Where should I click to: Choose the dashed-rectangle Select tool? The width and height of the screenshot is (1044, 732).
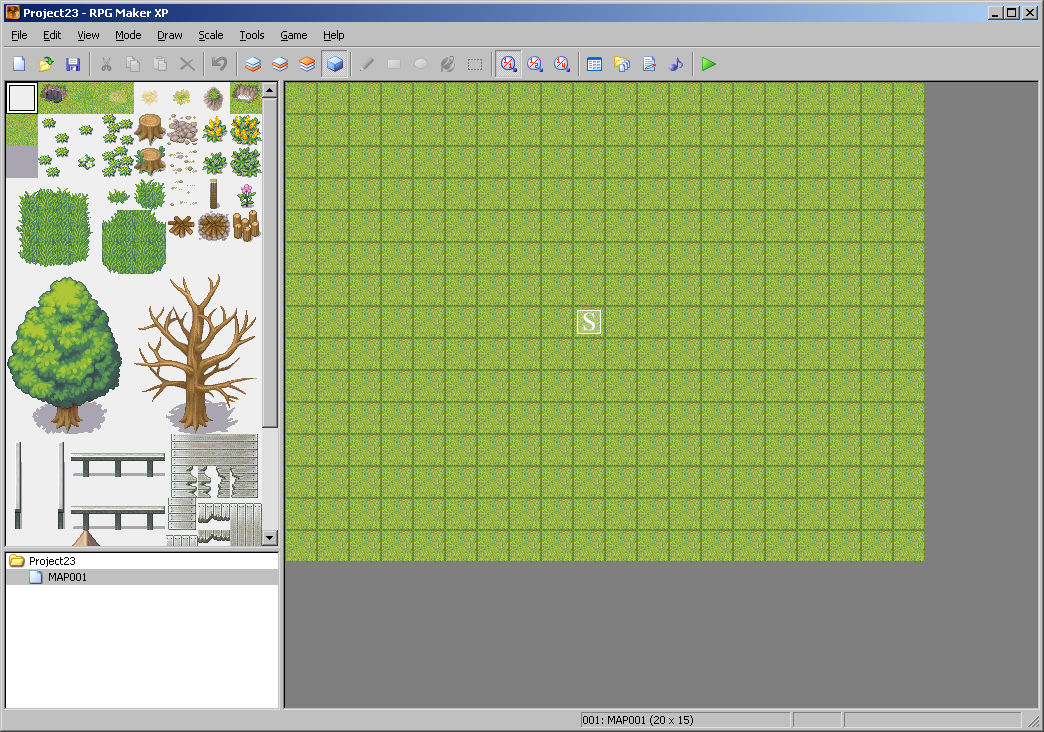475,64
